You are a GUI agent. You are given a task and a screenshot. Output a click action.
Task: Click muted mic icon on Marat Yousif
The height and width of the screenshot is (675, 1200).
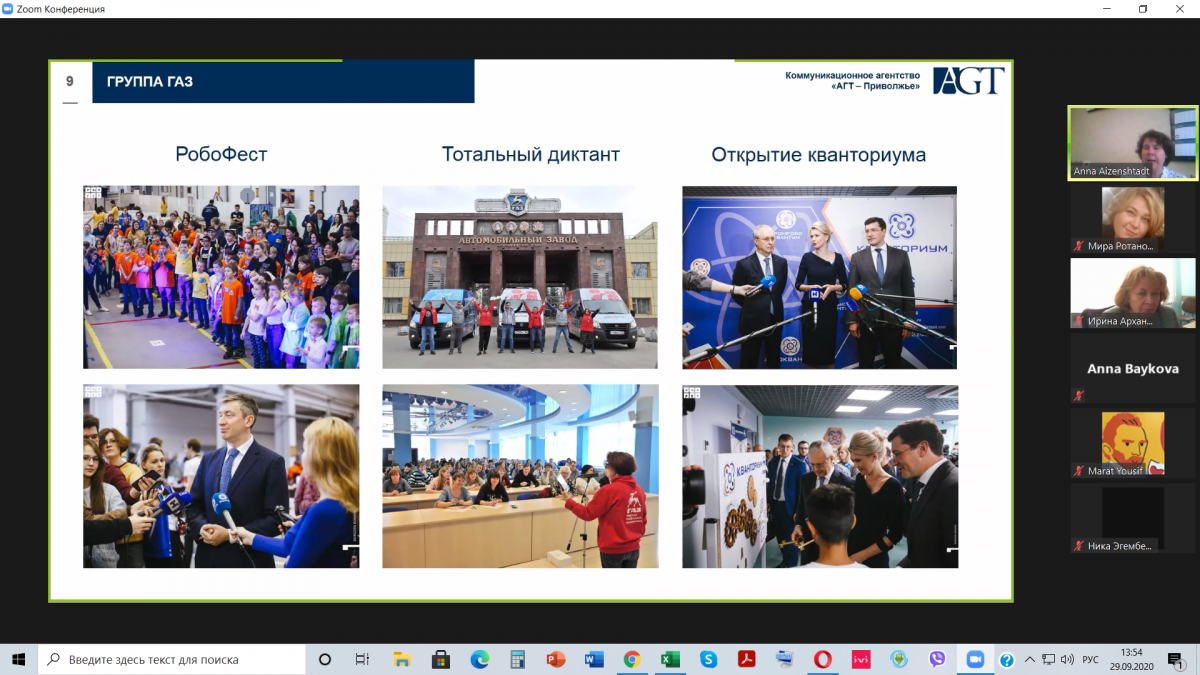point(1079,470)
